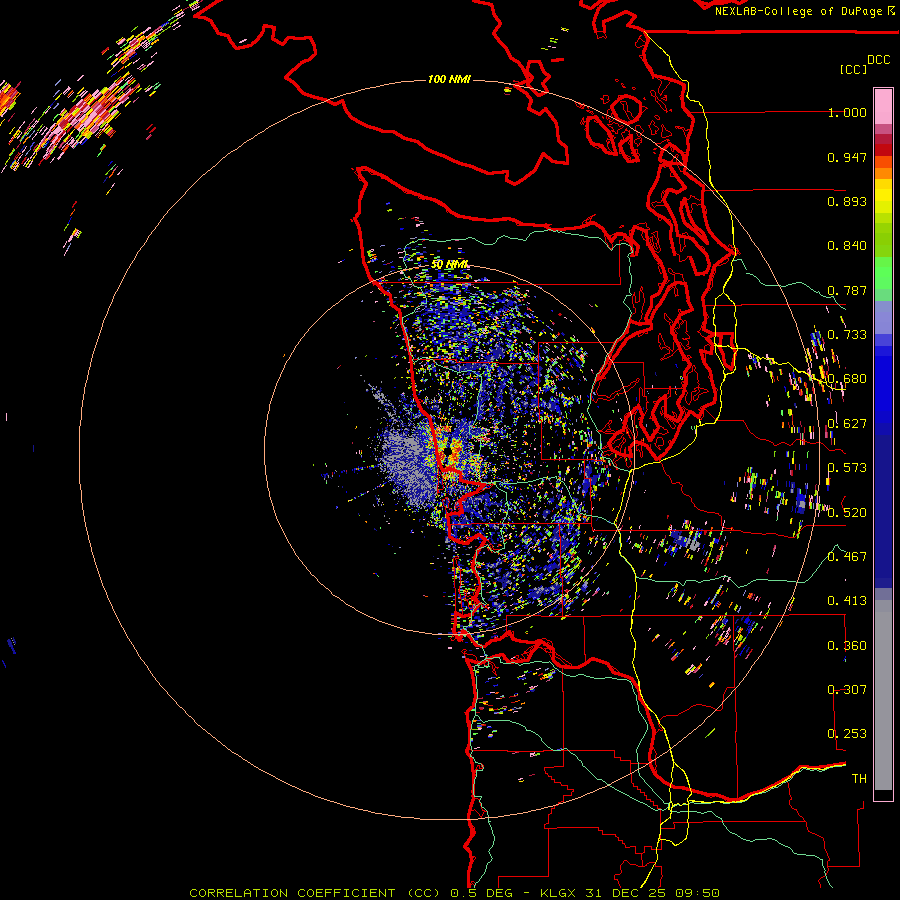Select the 0.733 color scale value
Viewport: 900px width, 900px height.
(847, 335)
